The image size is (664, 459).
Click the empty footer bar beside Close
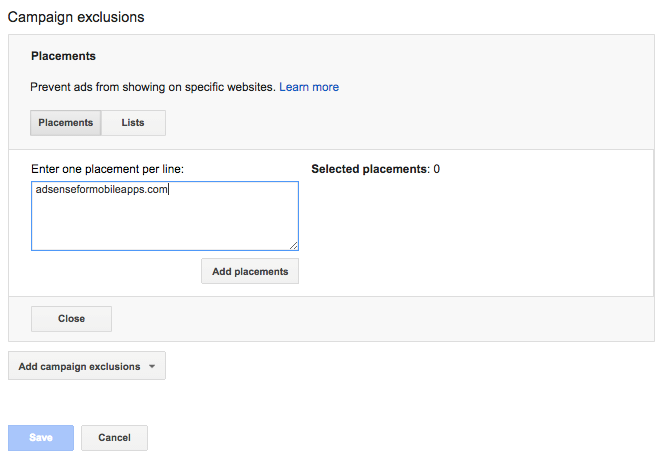[x=380, y=319]
